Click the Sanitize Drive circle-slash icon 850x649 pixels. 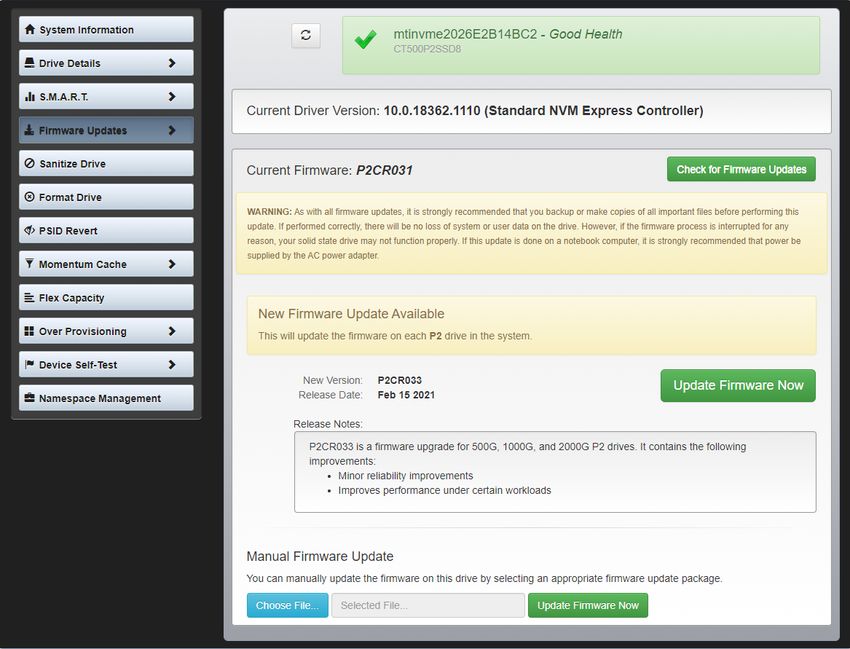[x=29, y=164]
